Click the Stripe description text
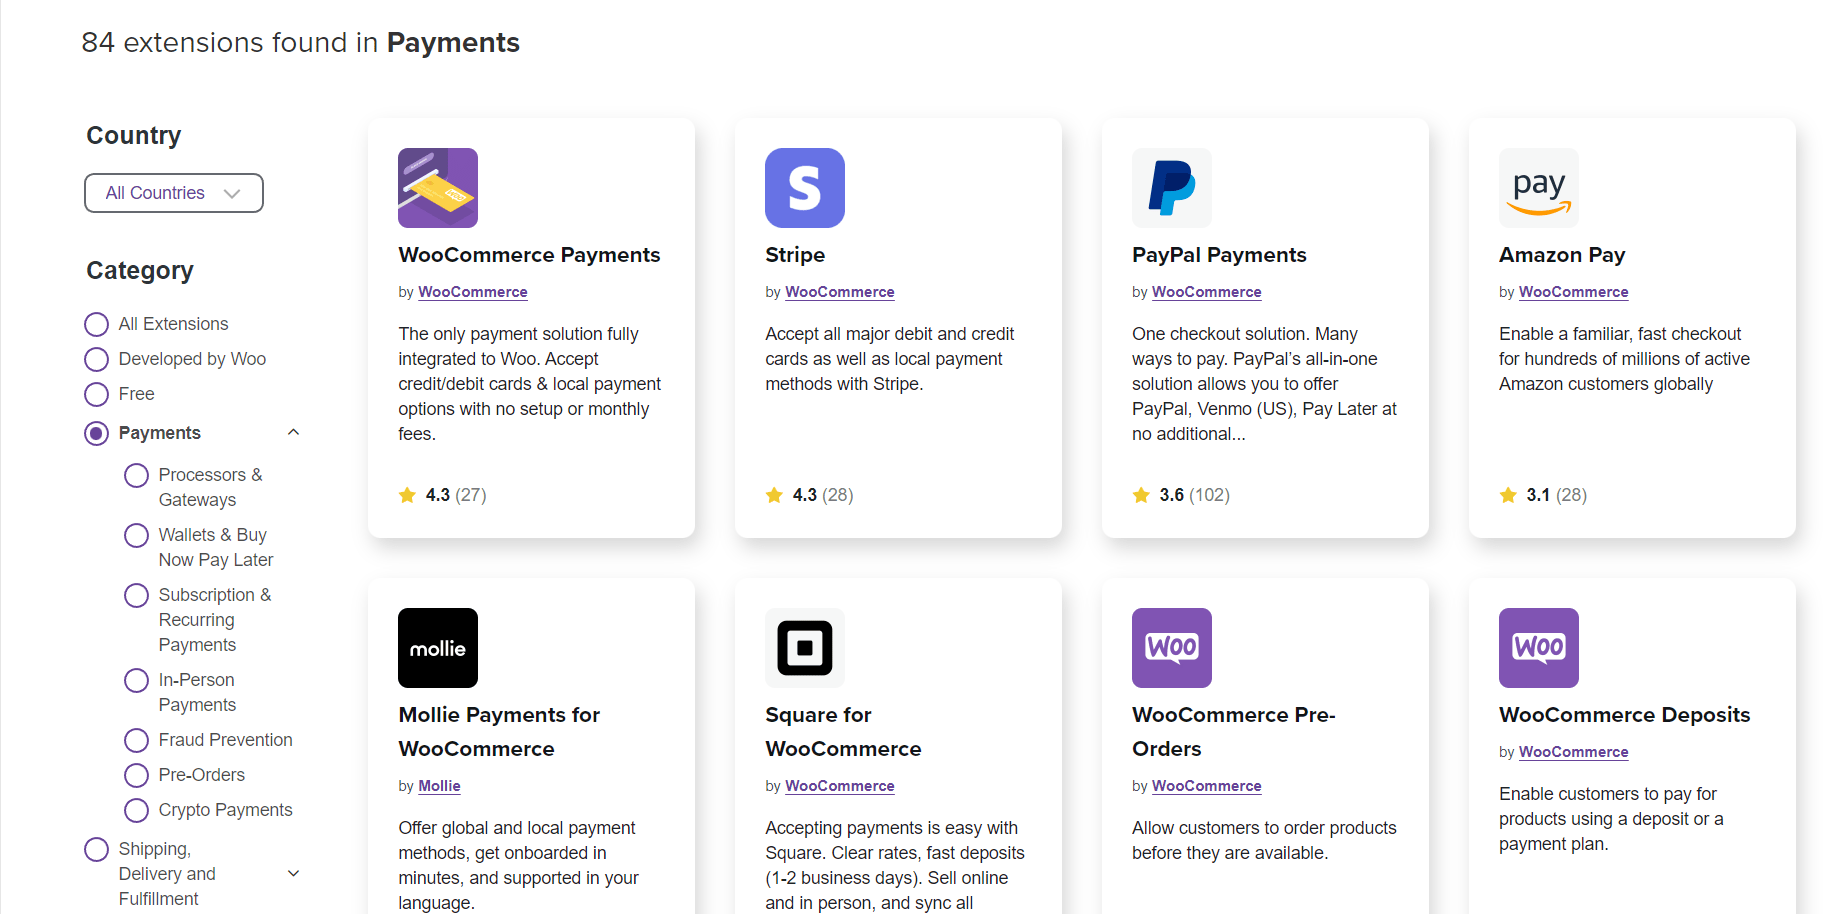1841x914 pixels. pyautogui.click(x=890, y=359)
